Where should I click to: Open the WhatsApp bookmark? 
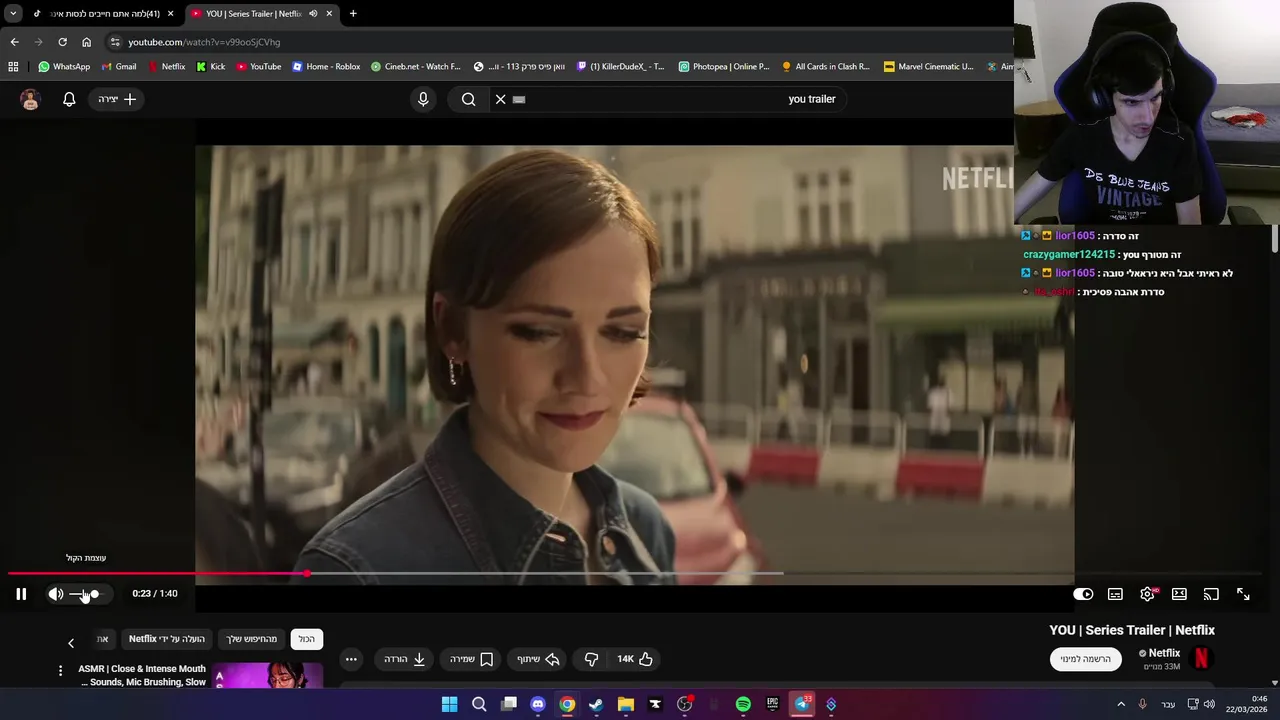pos(64,67)
